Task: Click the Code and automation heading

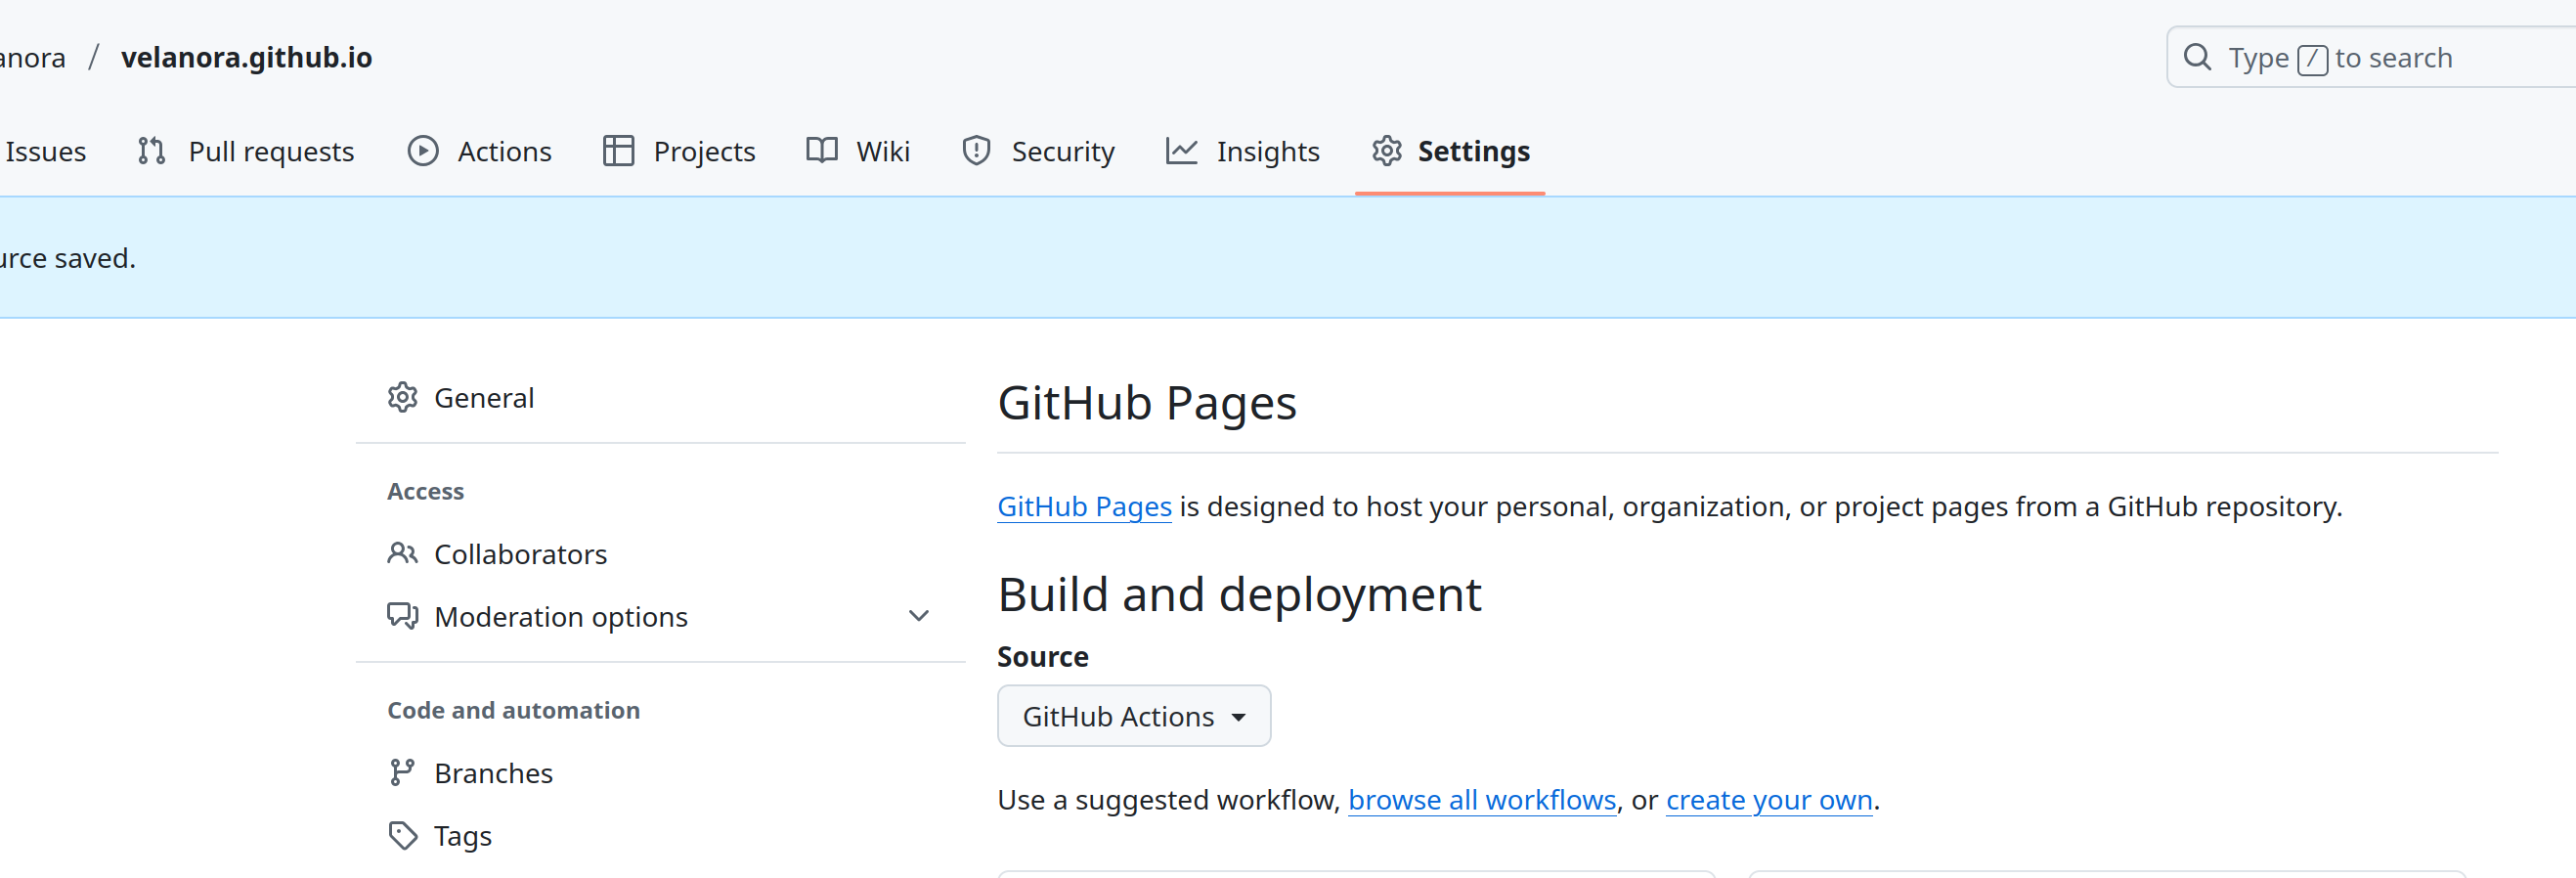Action: pos(513,710)
